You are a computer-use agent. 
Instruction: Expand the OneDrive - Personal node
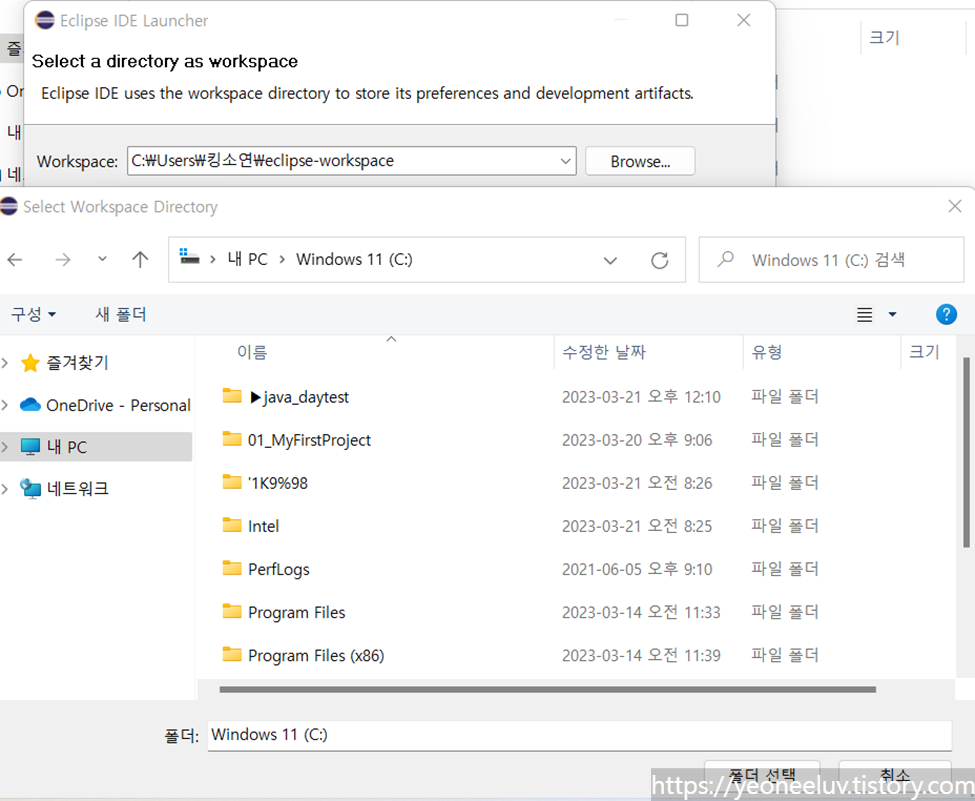coord(5,405)
